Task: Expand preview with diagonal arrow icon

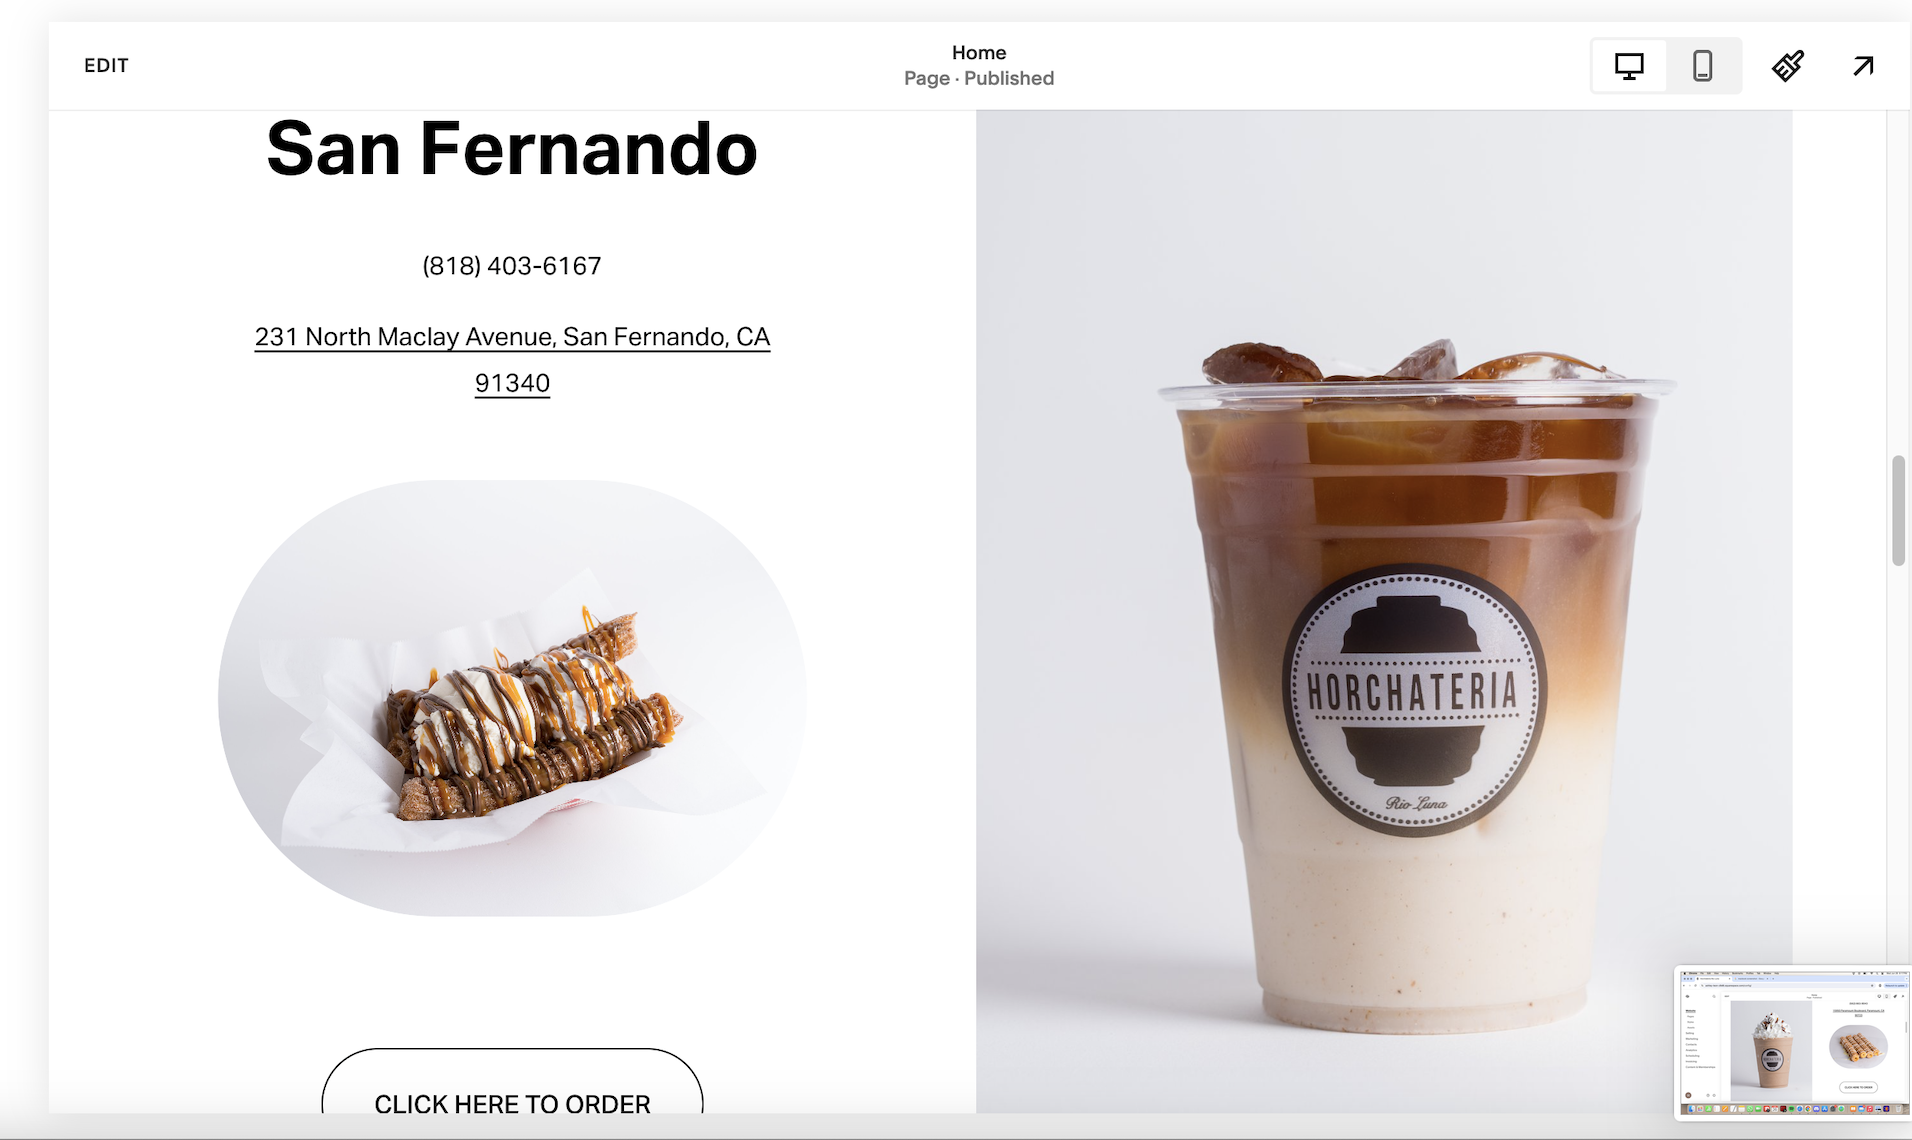Action: click(1862, 66)
